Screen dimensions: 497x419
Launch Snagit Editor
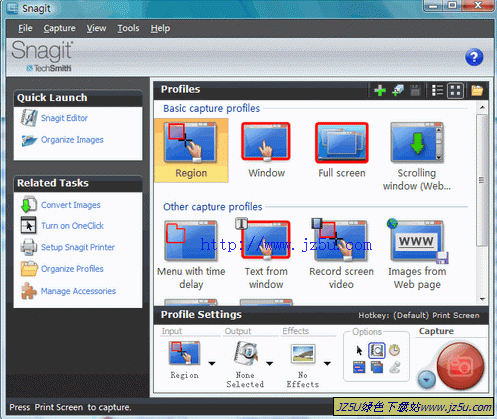(x=64, y=118)
